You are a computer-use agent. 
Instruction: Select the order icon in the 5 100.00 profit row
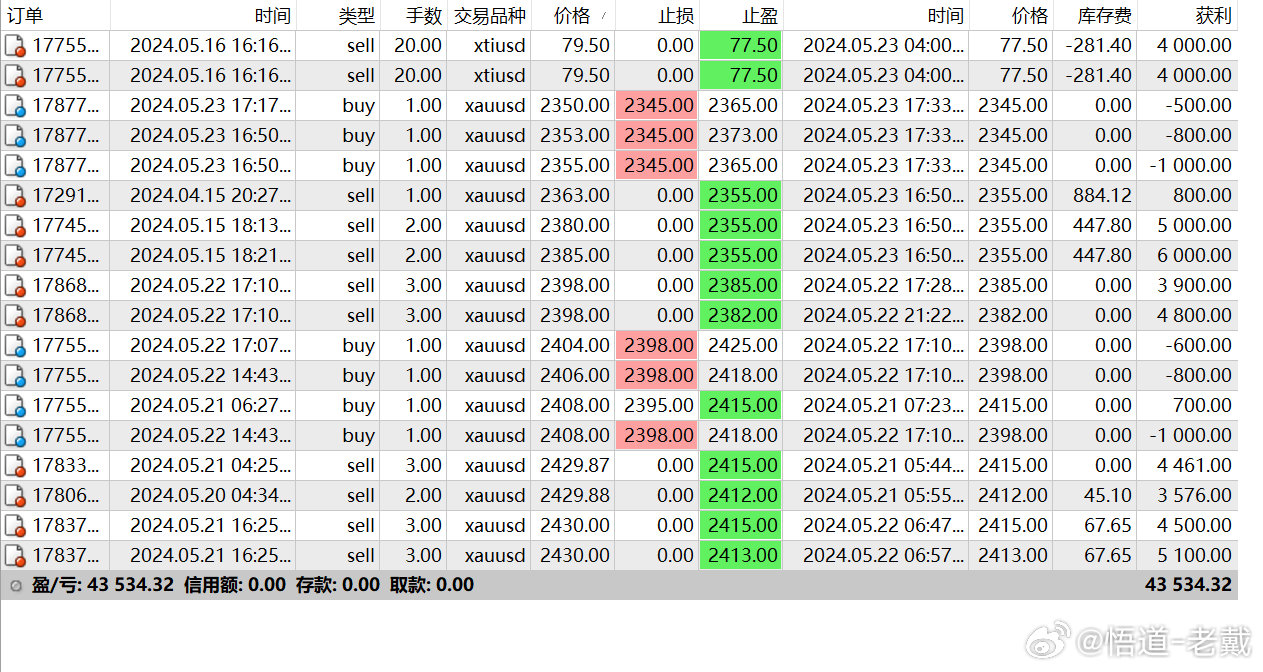(x=14, y=556)
